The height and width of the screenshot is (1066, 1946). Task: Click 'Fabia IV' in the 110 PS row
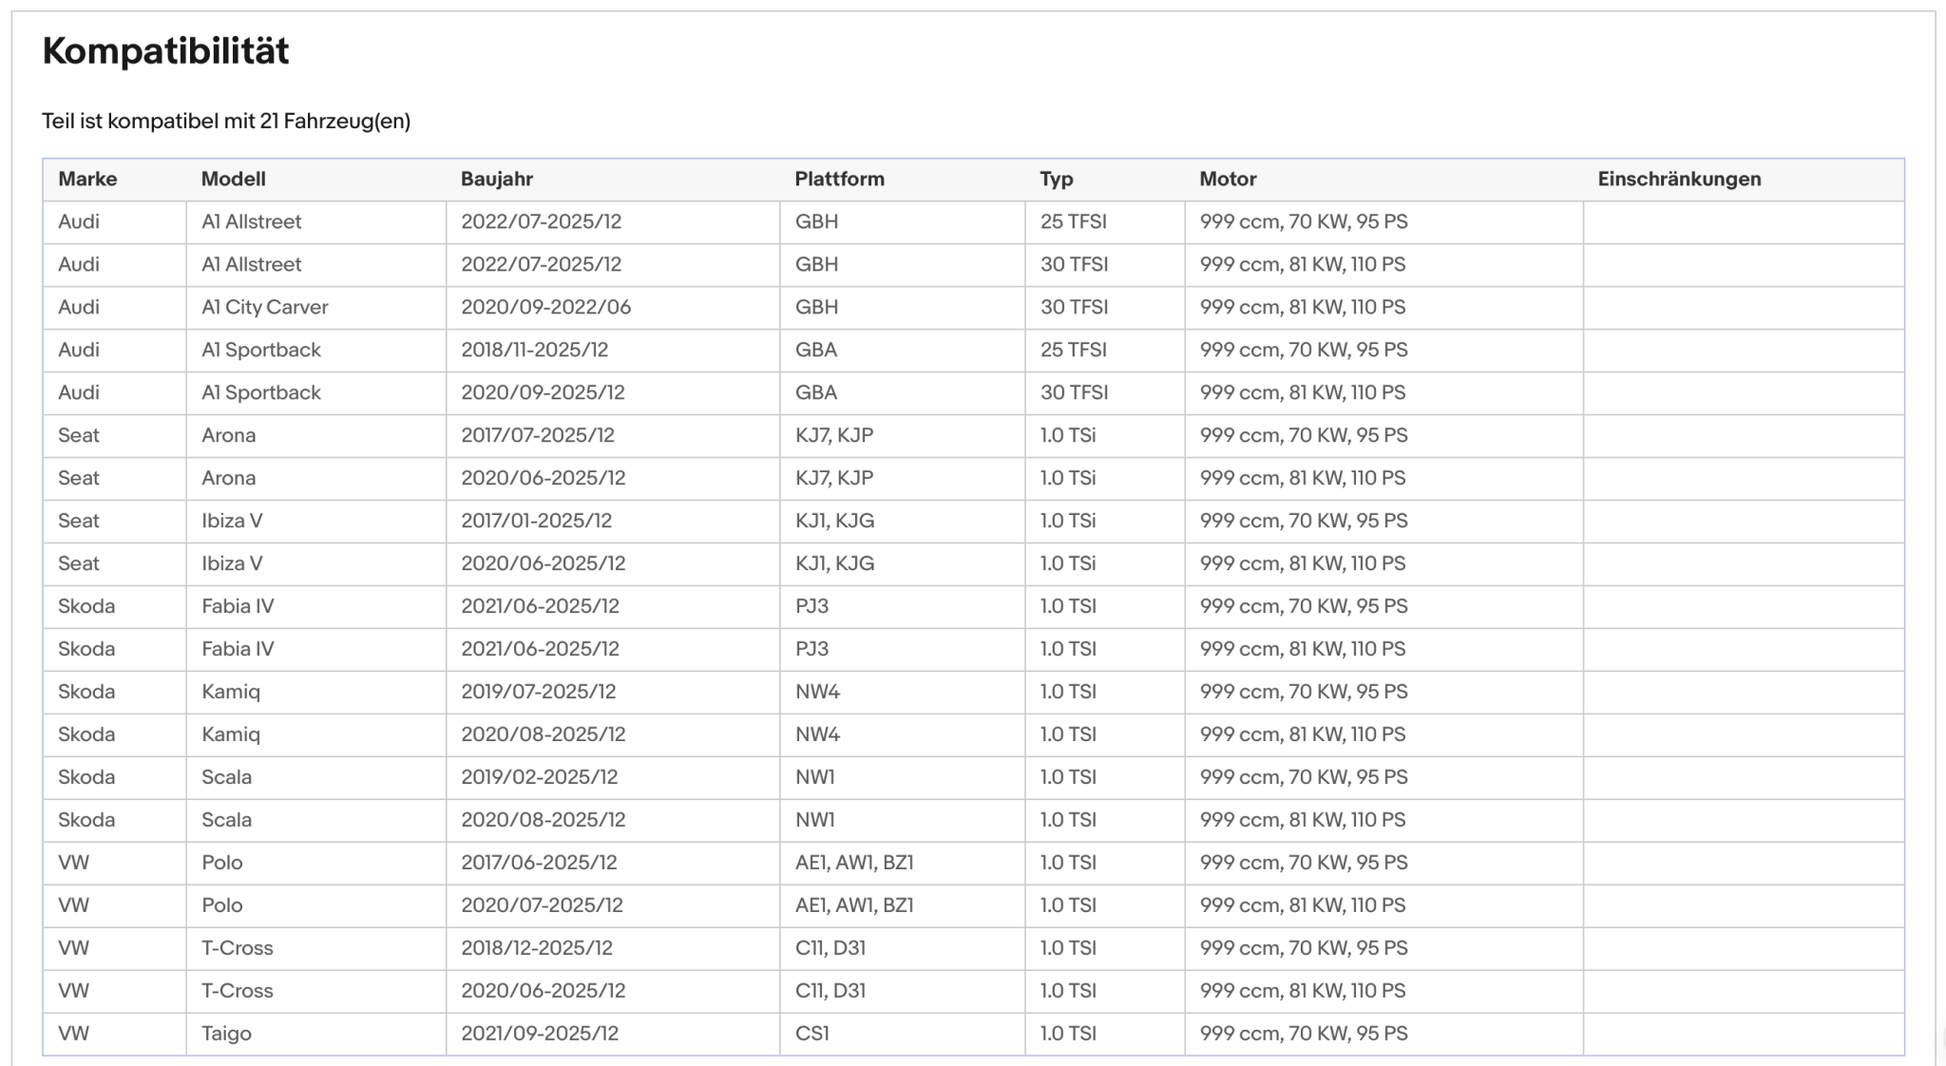tap(238, 649)
